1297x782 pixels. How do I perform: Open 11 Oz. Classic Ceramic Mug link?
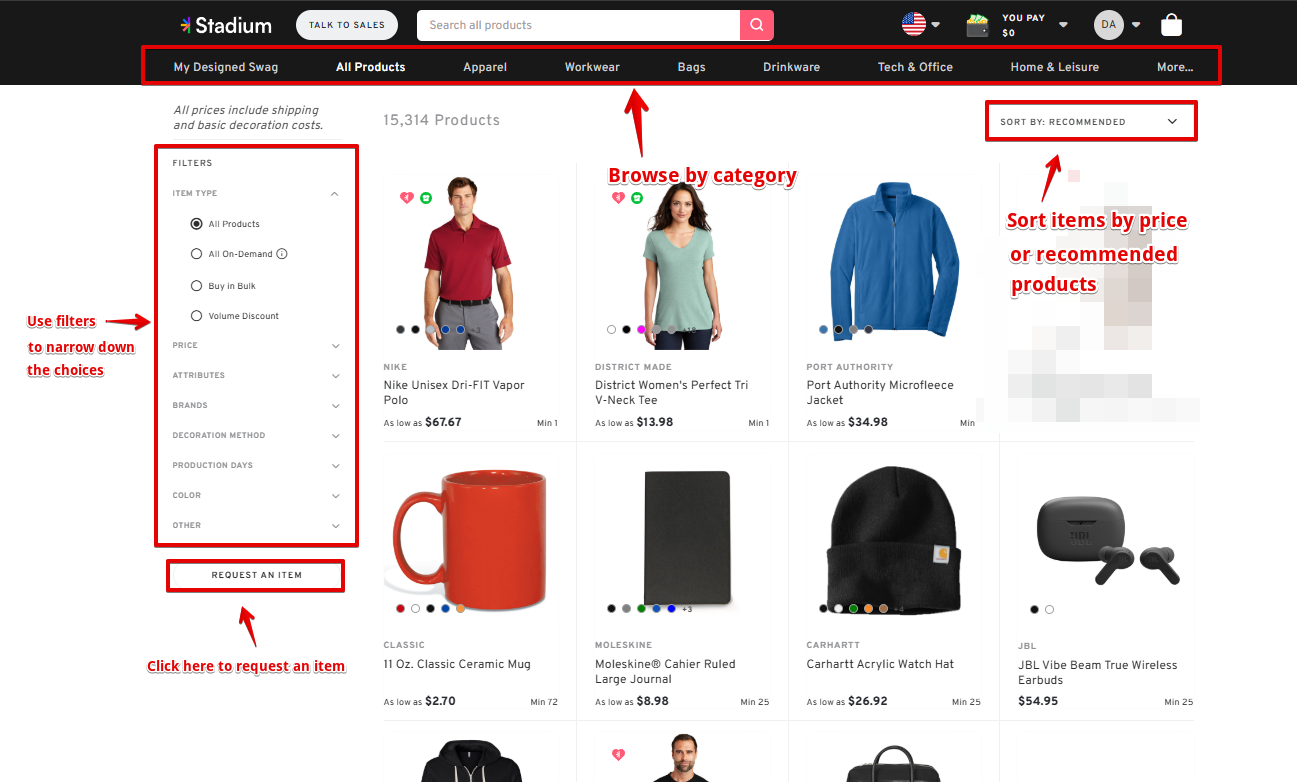pos(457,664)
